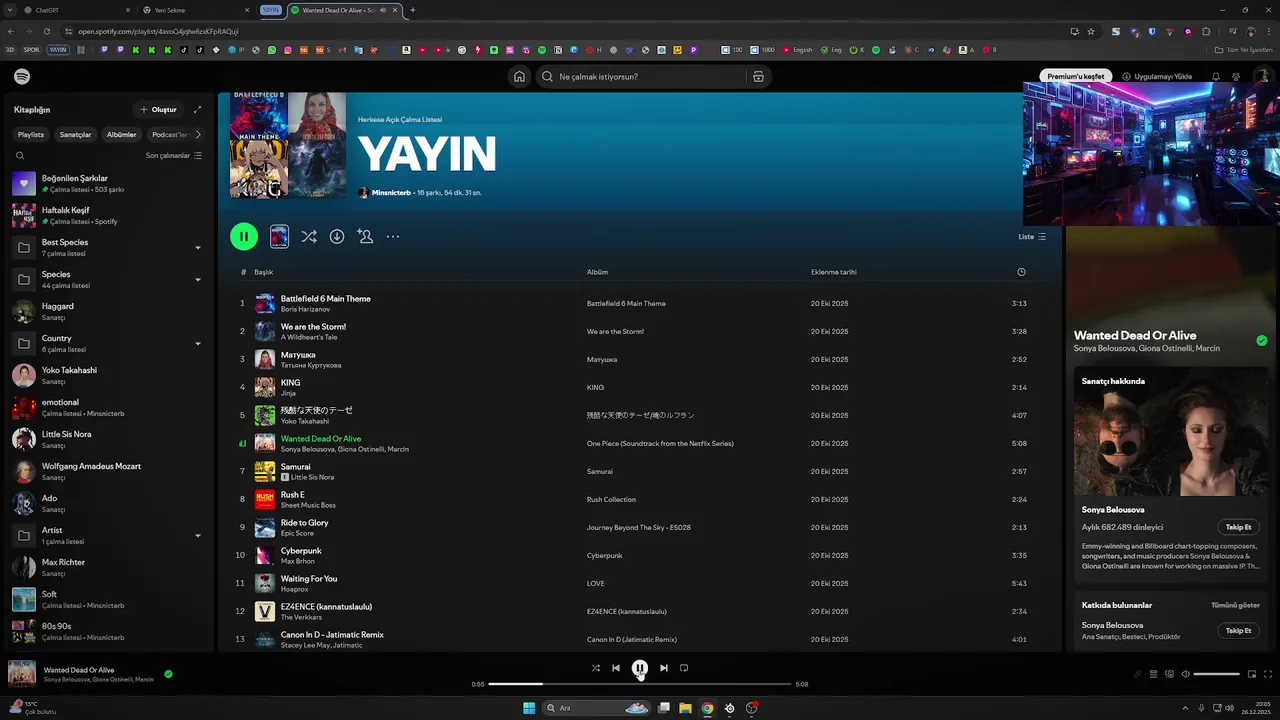
Task: Open the Haftalık Keşif playlist
Action: (108, 216)
